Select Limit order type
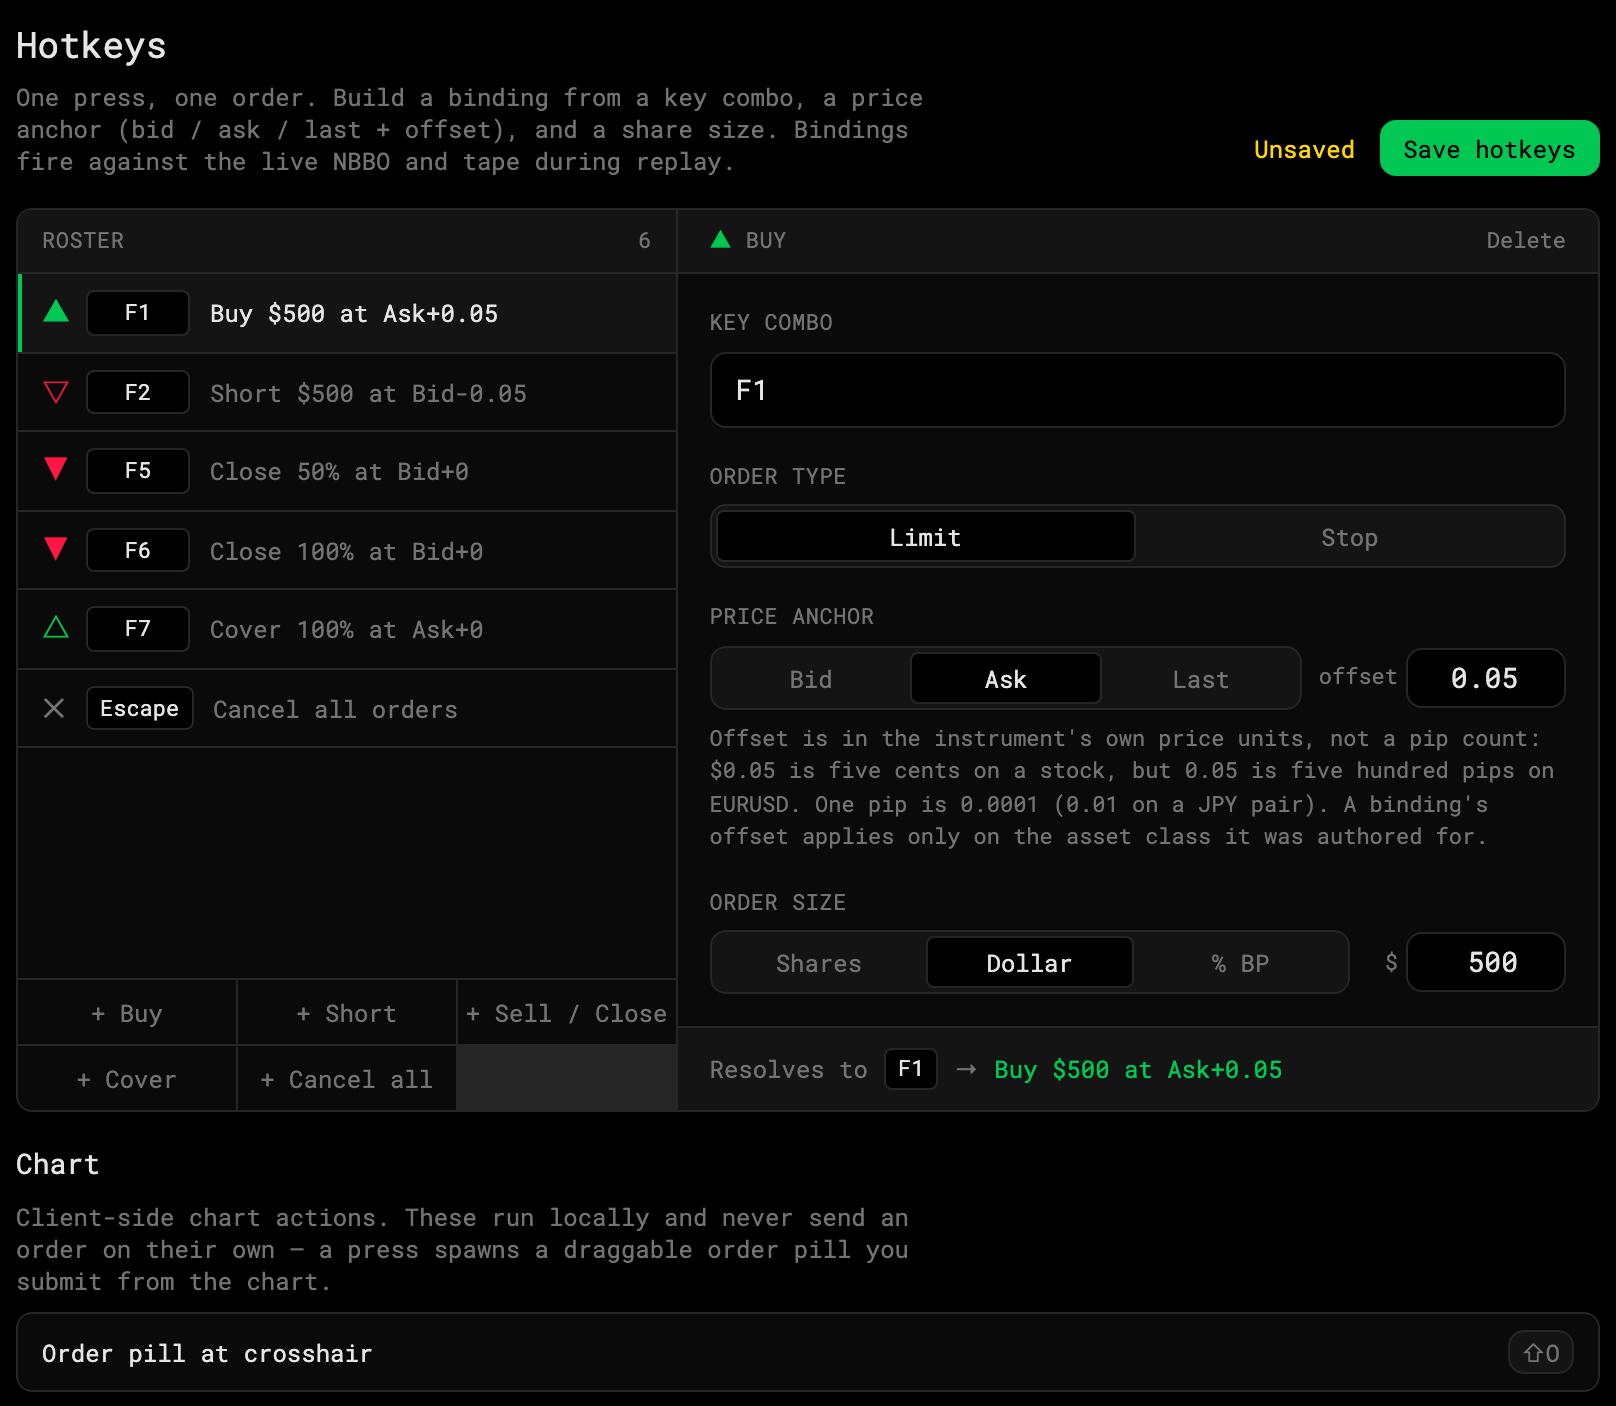The width and height of the screenshot is (1616, 1406). pos(926,537)
